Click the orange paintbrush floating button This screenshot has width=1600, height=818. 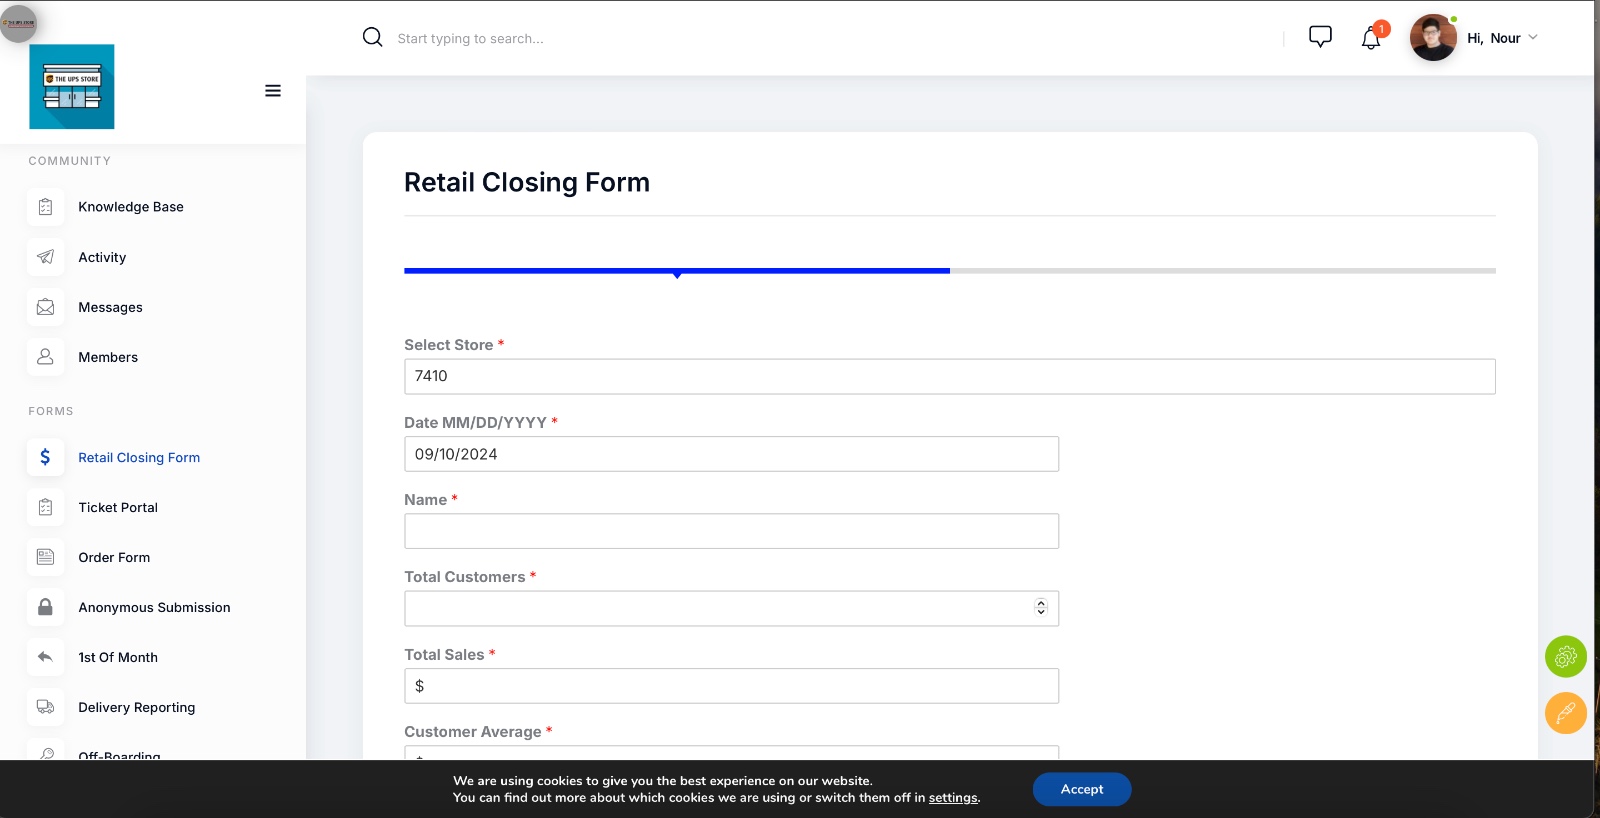click(1565, 713)
